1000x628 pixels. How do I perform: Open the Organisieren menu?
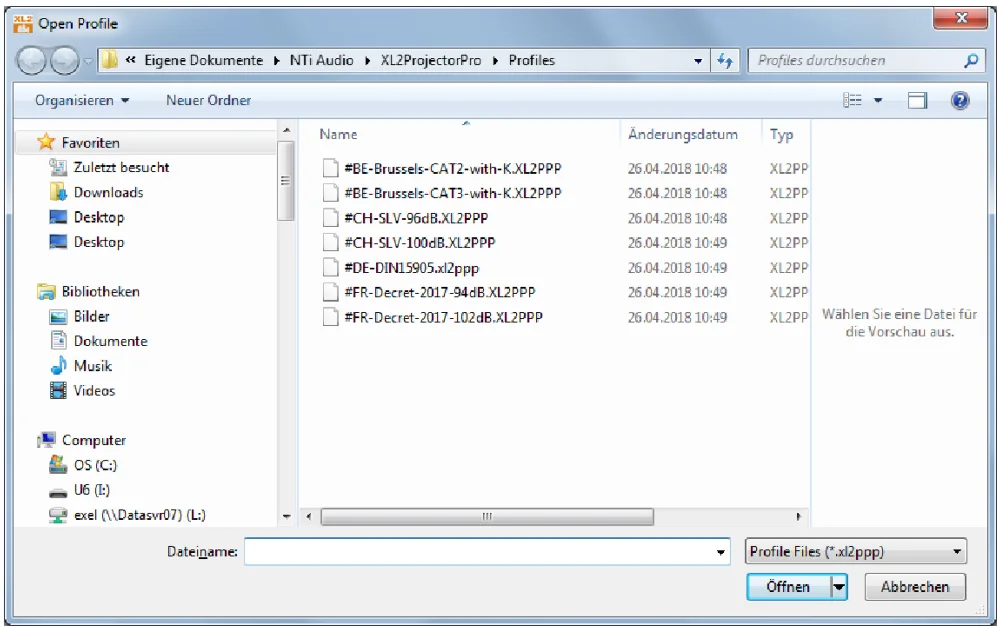pyautogui.click(x=82, y=100)
